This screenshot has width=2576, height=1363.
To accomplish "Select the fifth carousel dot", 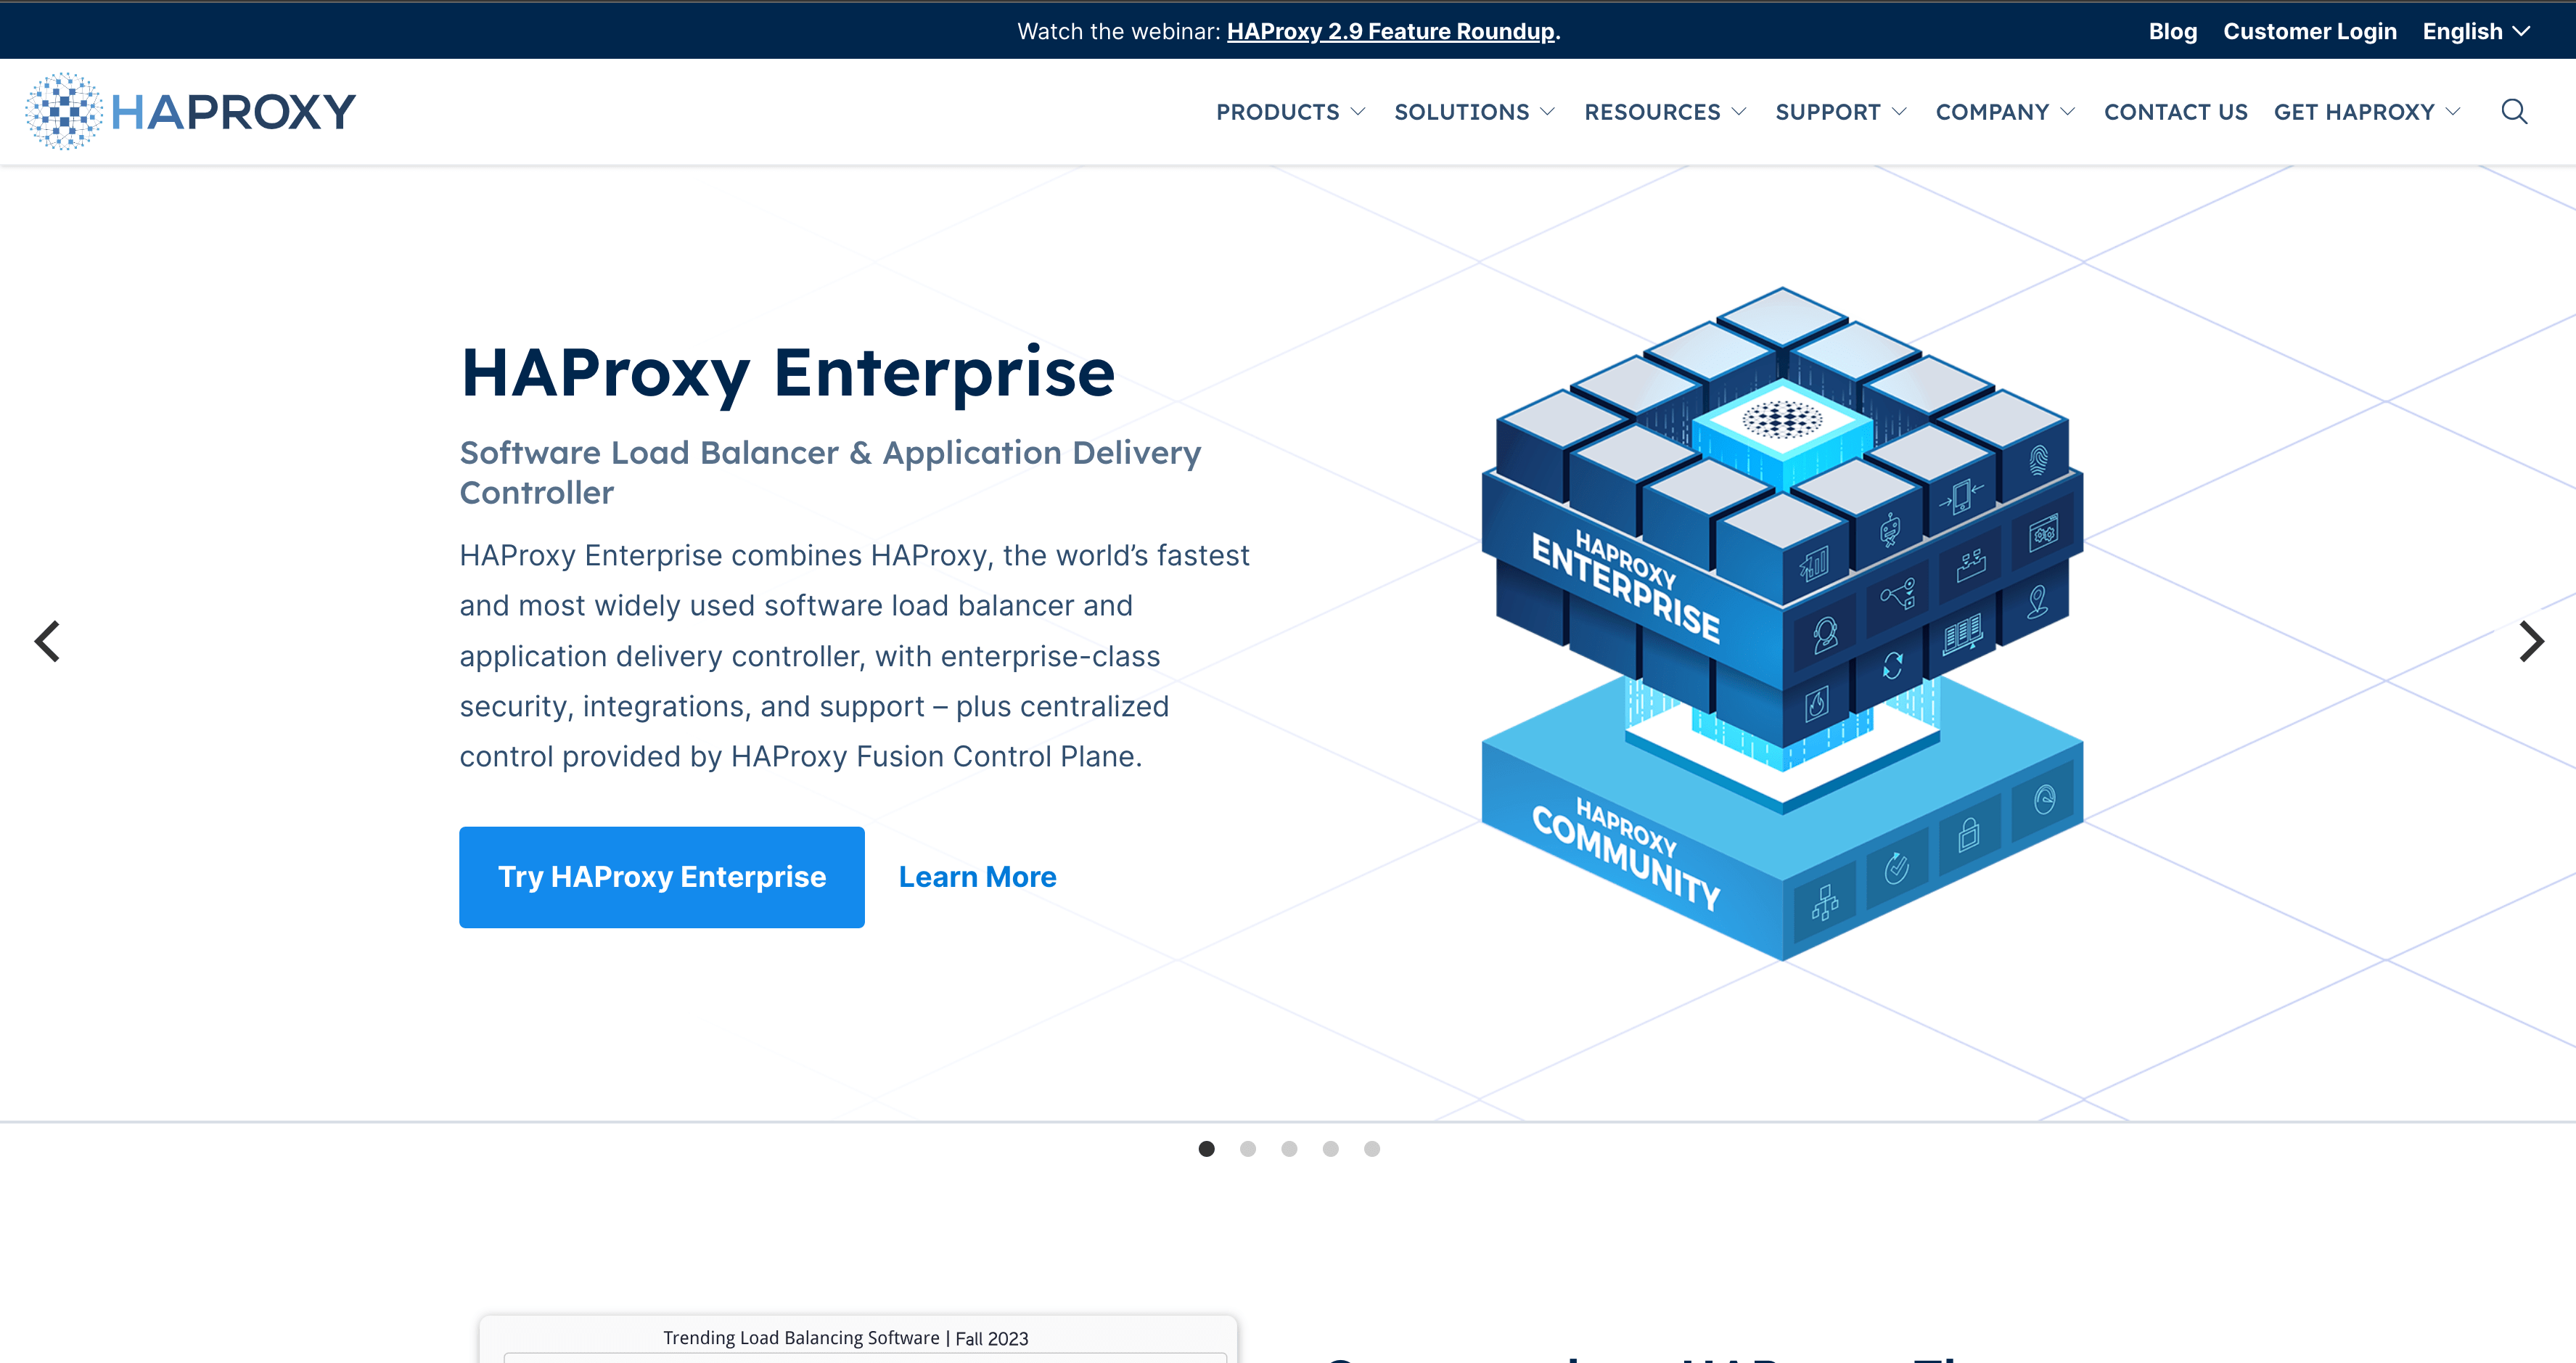I will (1372, 1149).
